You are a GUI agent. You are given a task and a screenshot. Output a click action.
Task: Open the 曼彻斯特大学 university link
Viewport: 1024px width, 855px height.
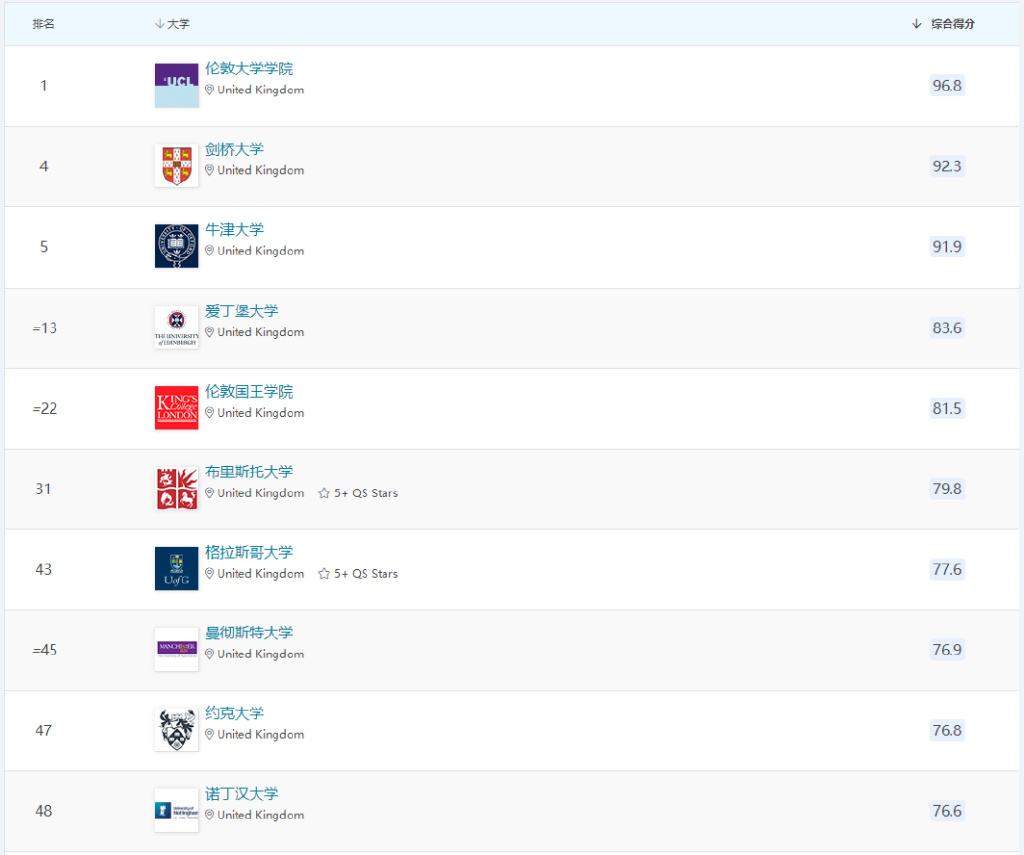pyautogui.click(x=249, y=633)
